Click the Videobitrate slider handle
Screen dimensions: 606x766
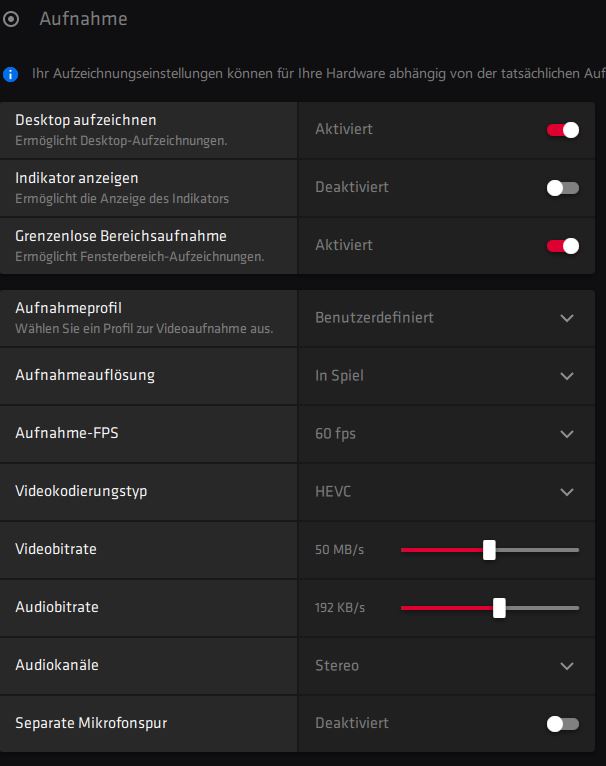click(x=489, y=550)
